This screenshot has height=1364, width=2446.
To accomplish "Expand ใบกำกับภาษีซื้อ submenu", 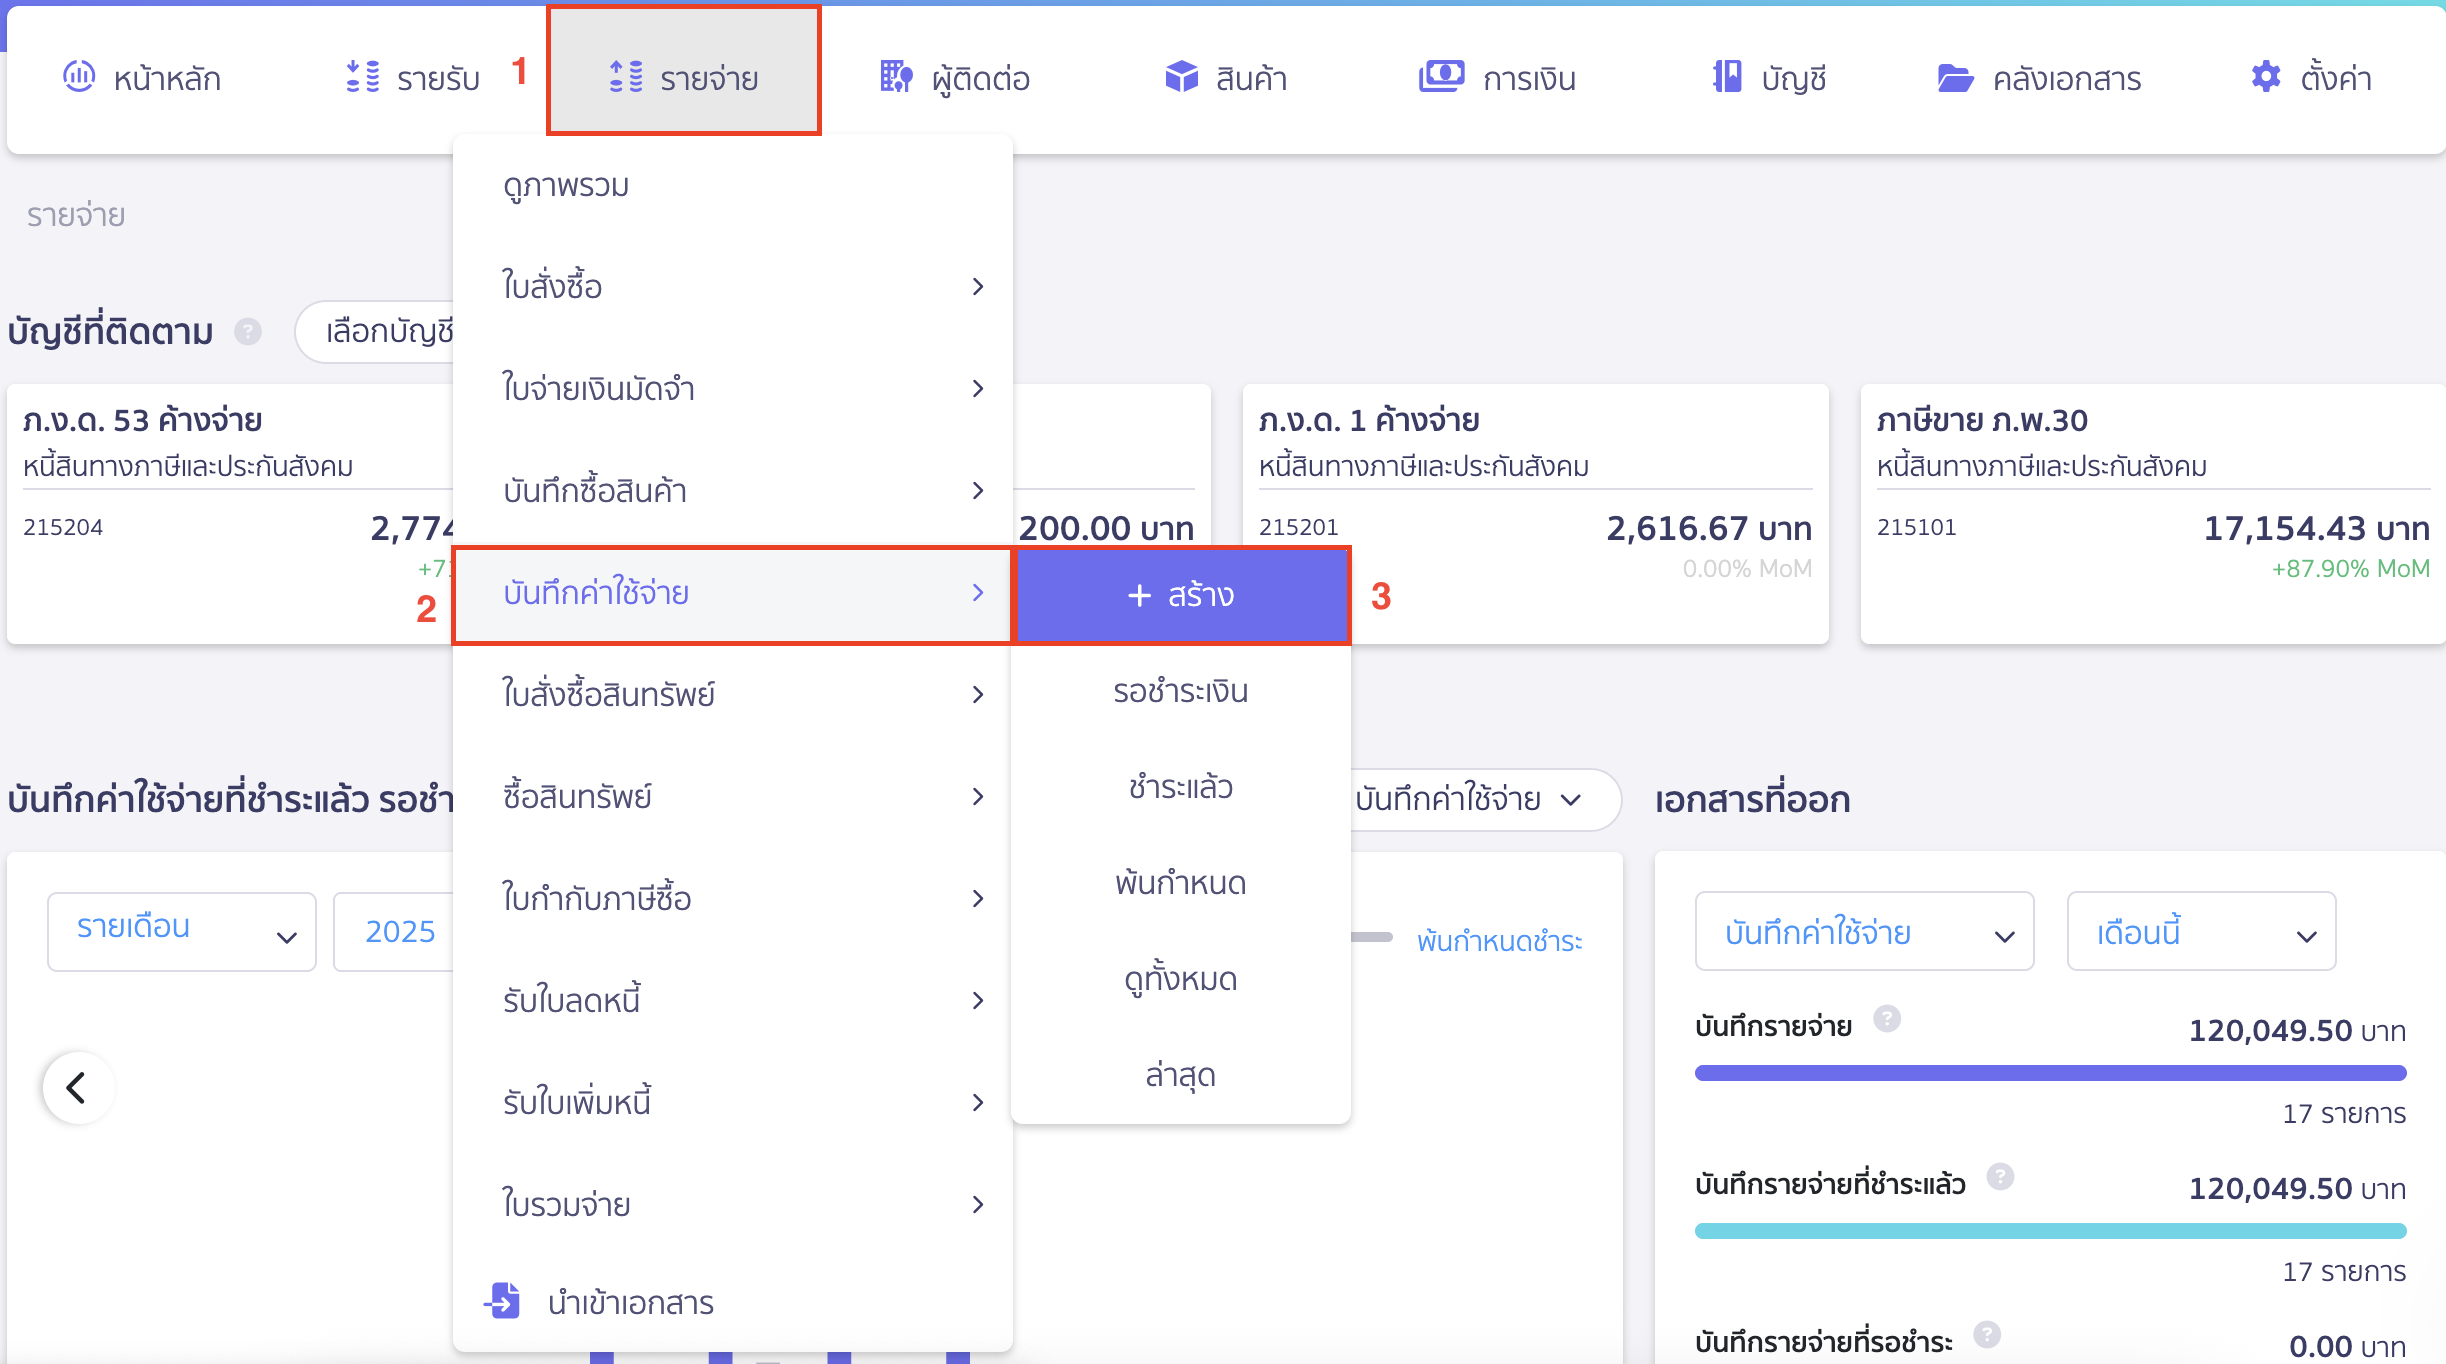I will [733, 899].
